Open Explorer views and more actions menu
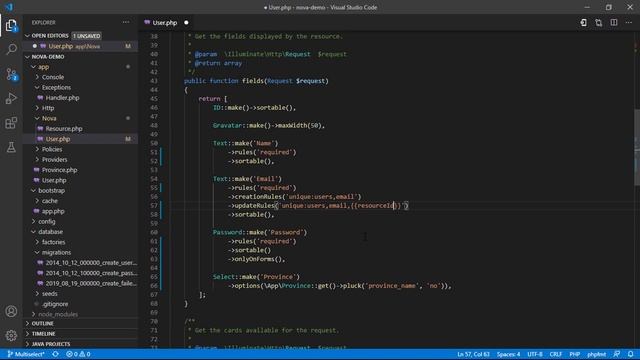 [126, 22]
